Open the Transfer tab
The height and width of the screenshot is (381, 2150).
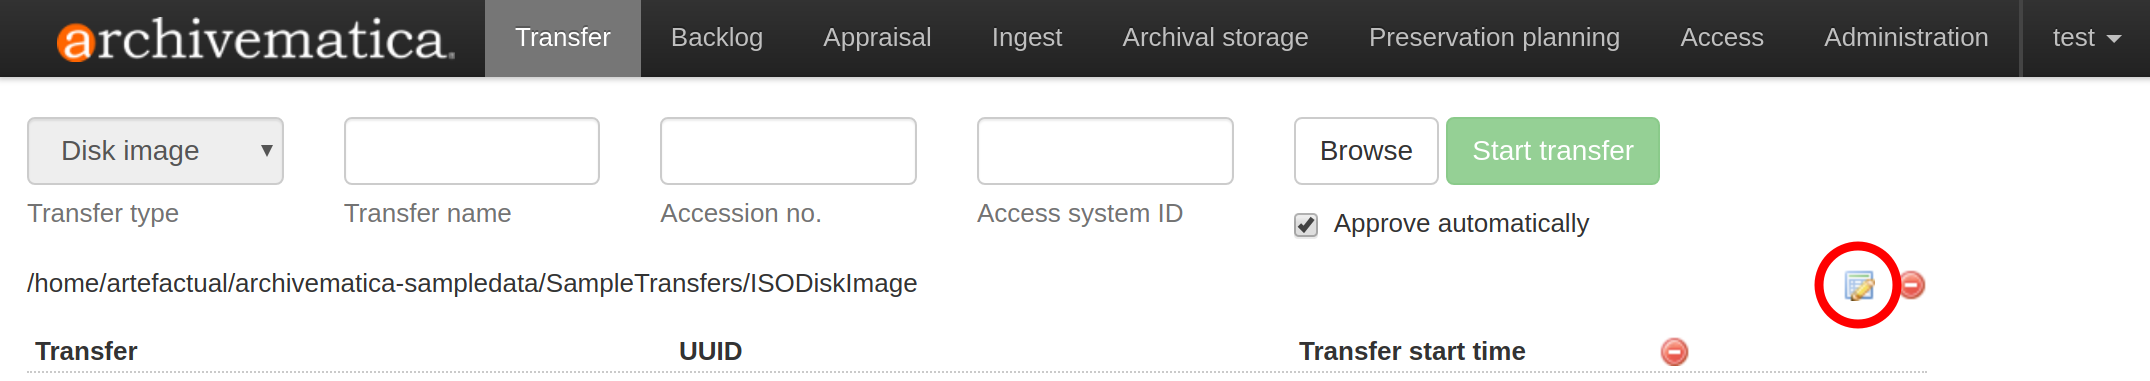click(563, 38)
